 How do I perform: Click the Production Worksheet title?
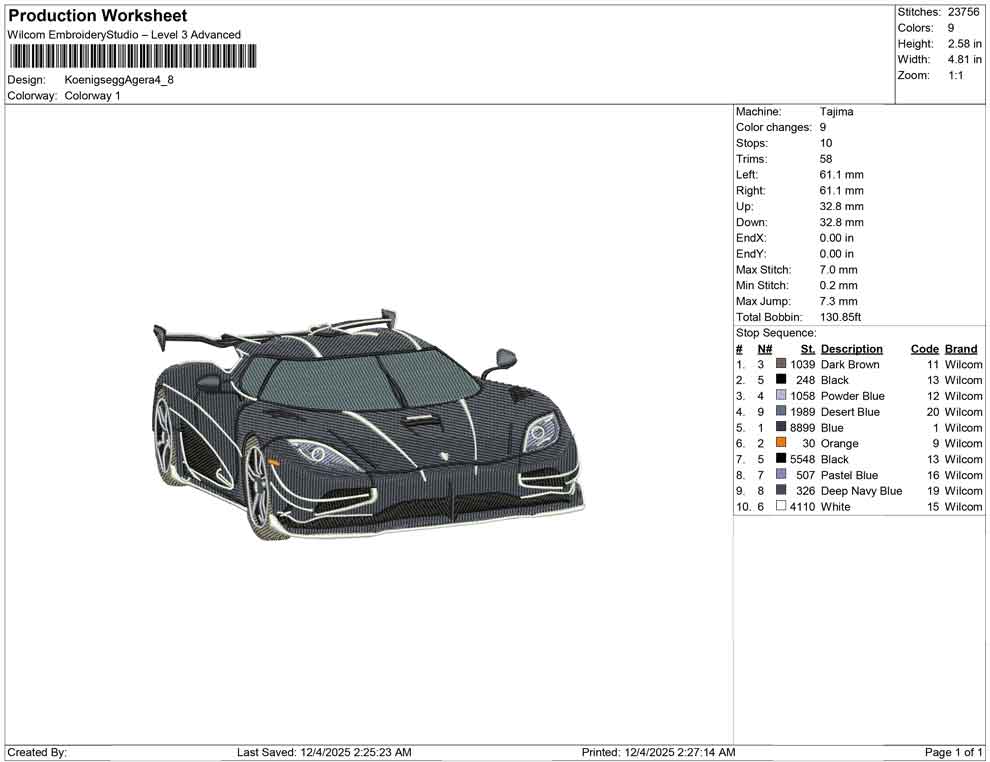point(97,15)
